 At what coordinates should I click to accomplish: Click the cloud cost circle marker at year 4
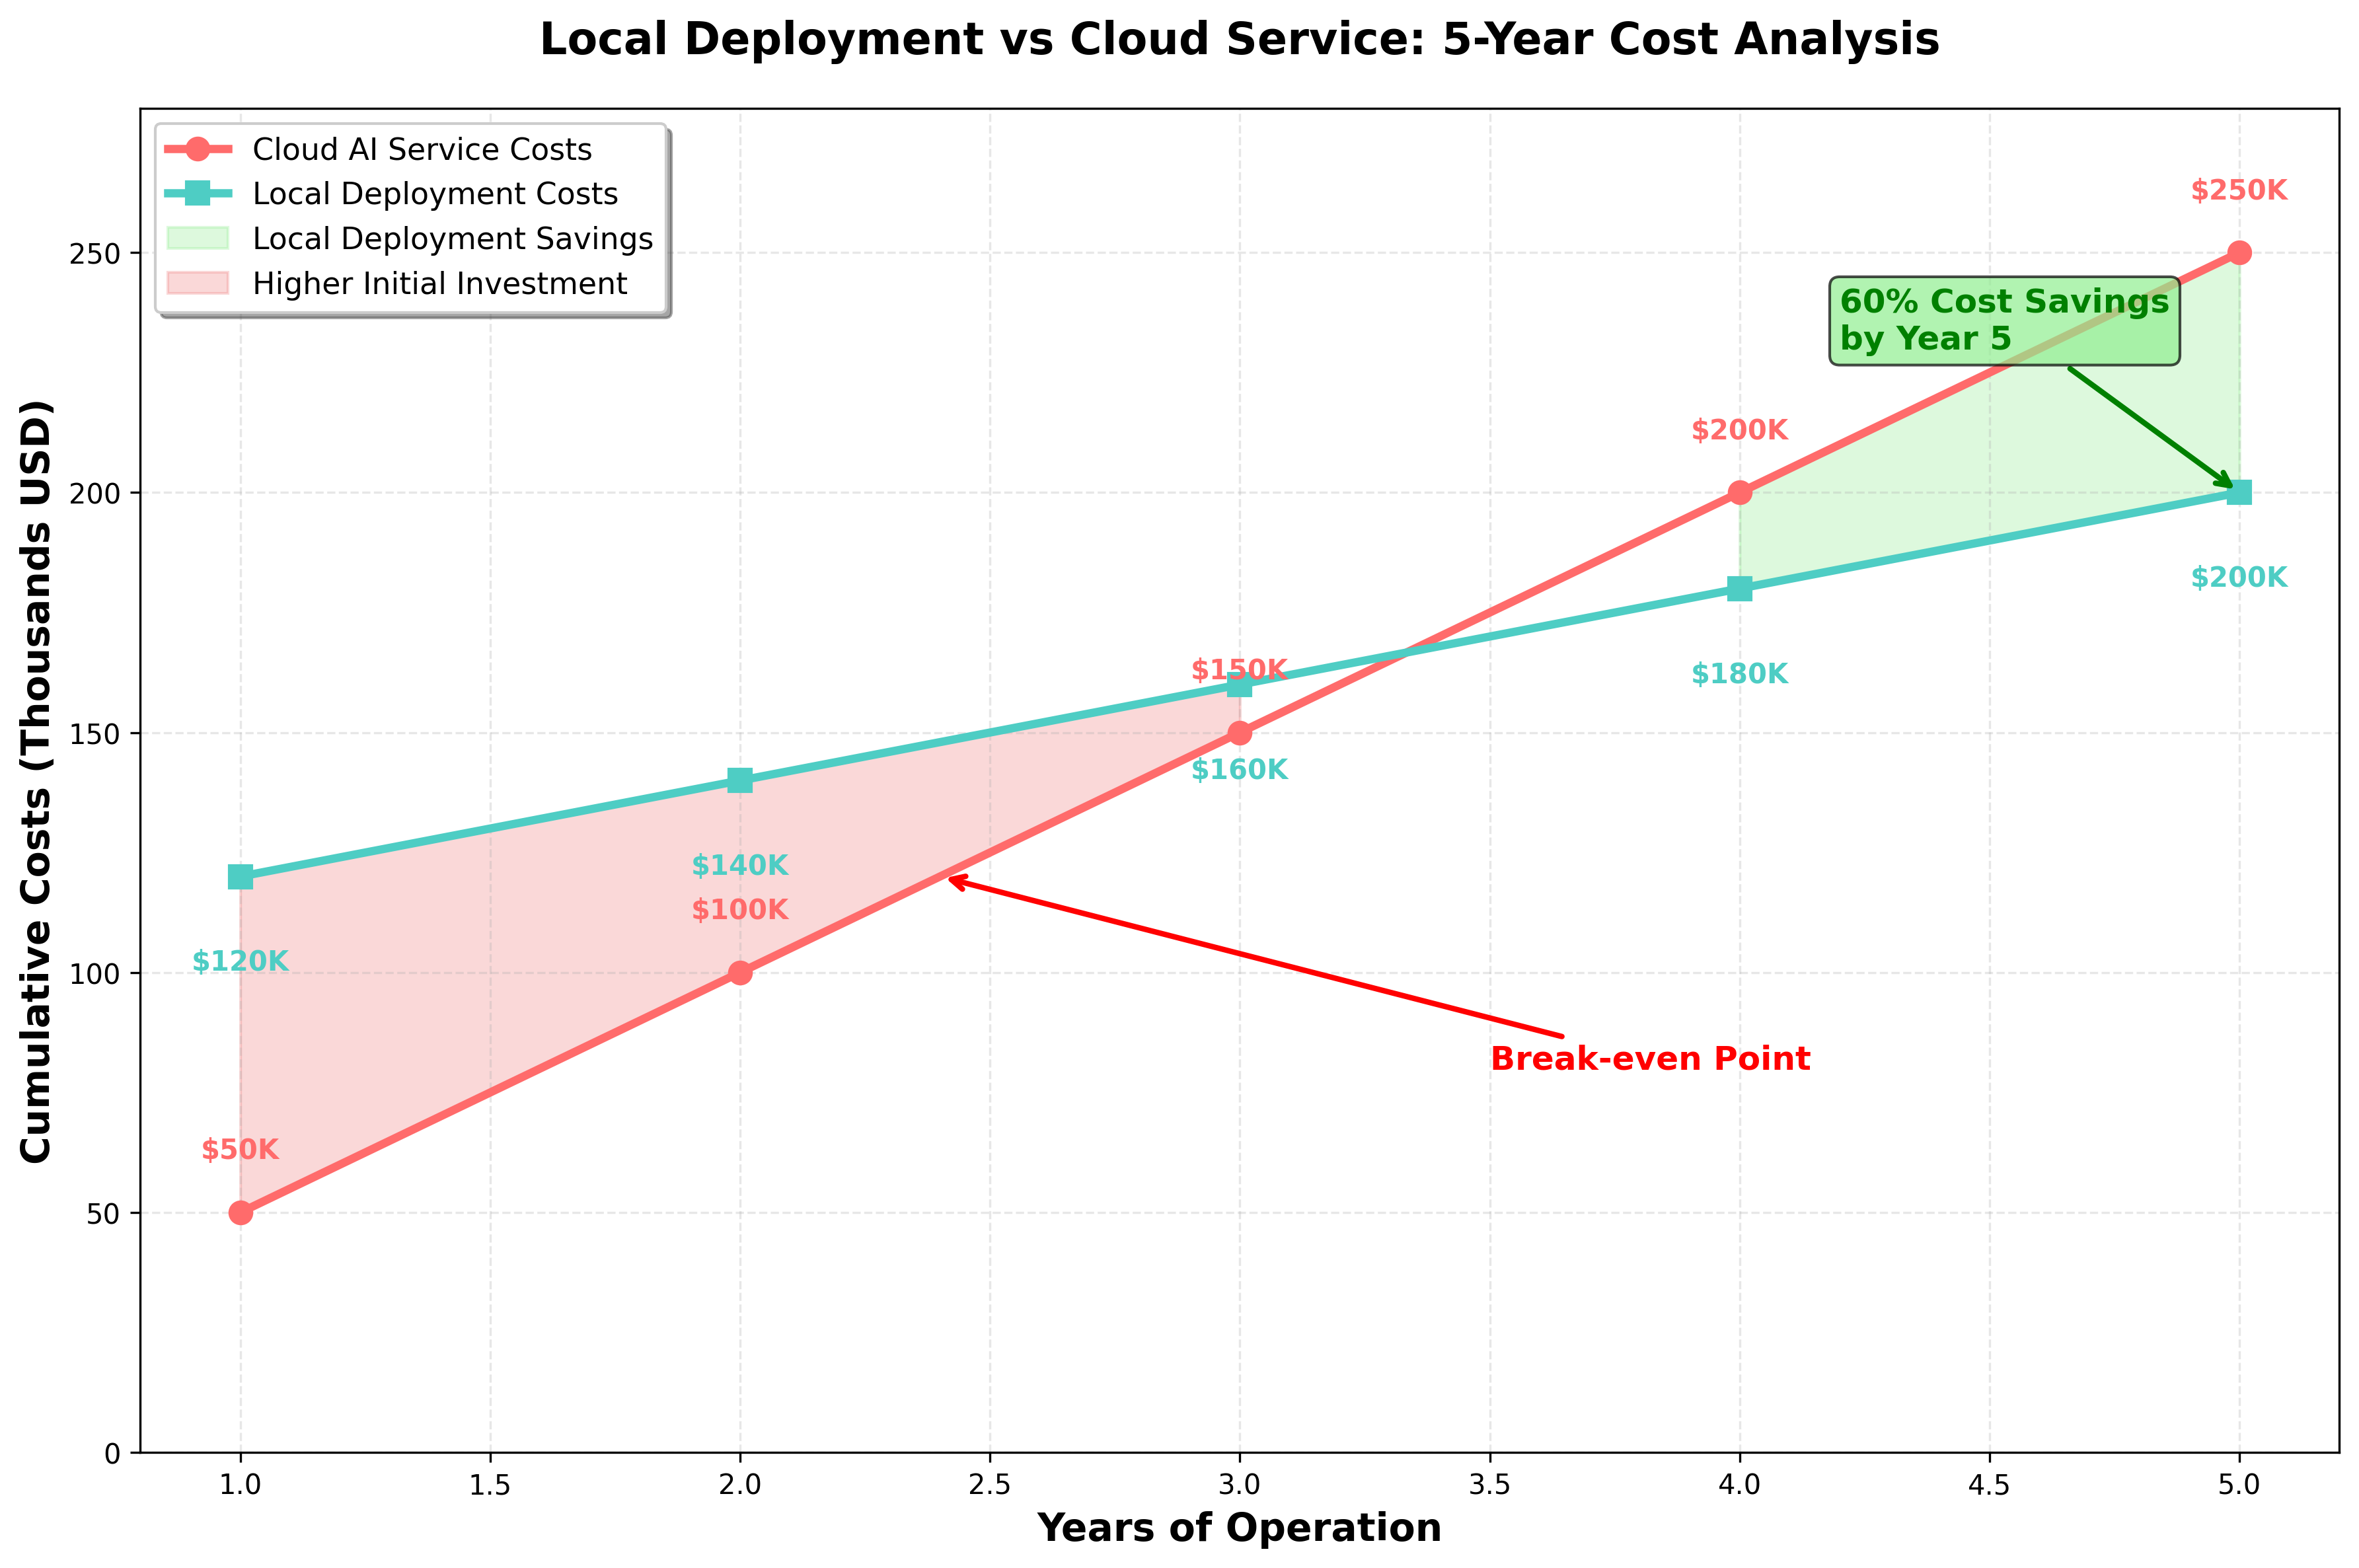(x=1740, y=492)
